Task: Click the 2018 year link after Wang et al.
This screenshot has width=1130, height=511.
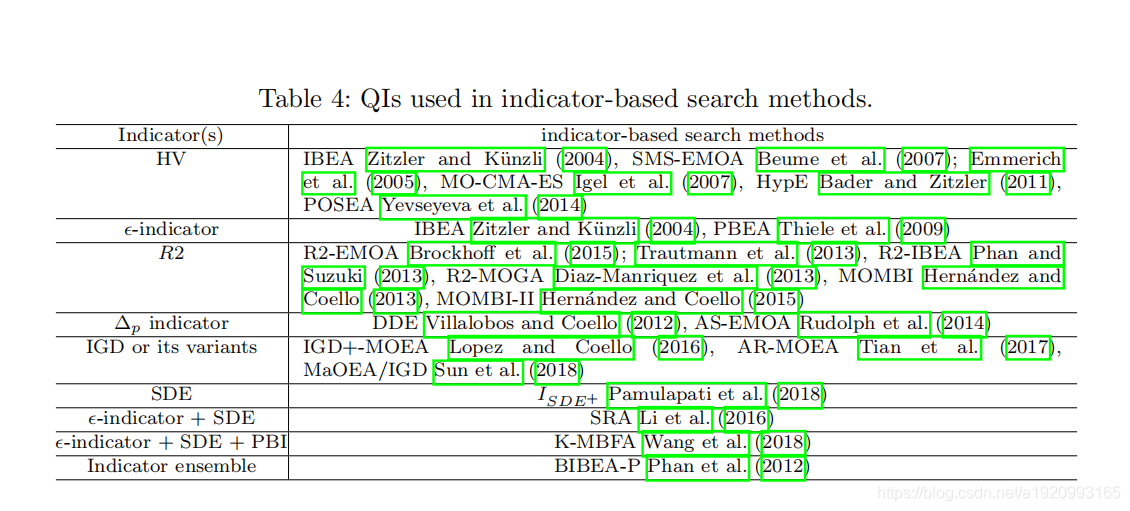Action: point(783,443)
